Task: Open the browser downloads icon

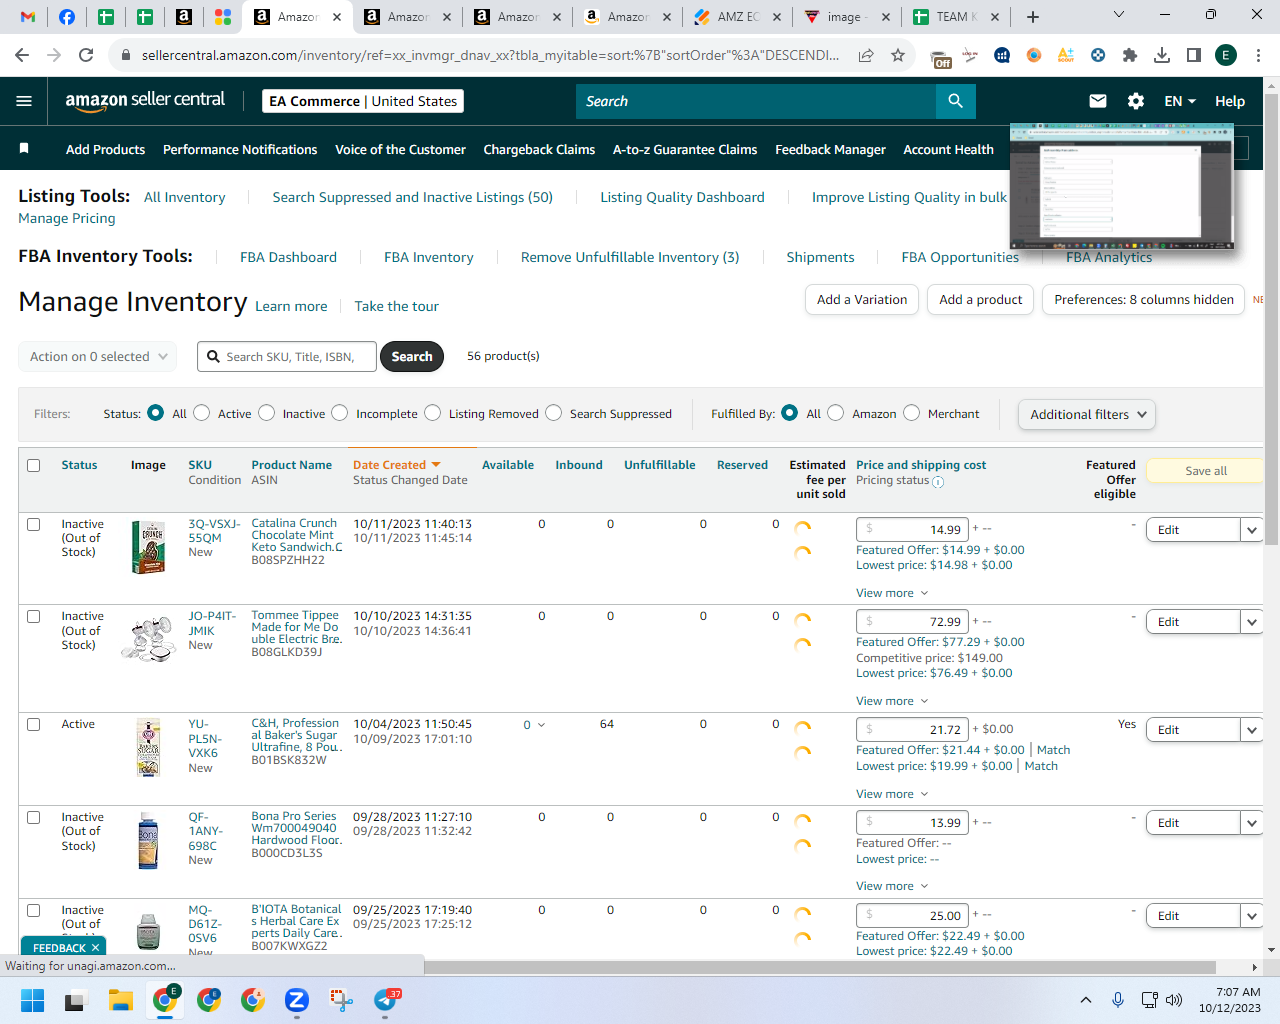Action: [x=1162, y=55]
